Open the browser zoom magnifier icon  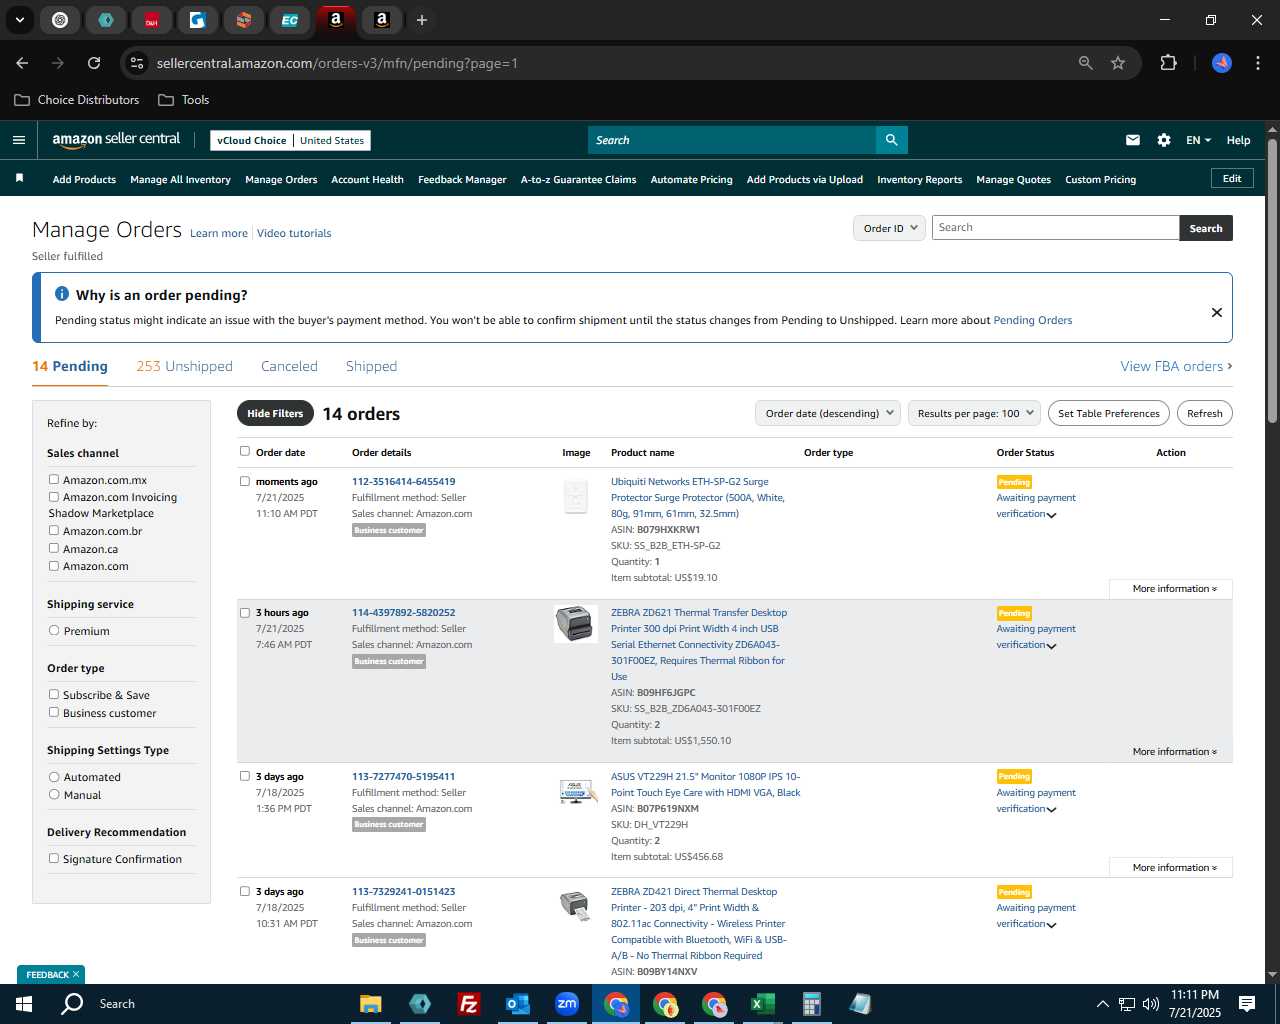(x=1086, y=63)
